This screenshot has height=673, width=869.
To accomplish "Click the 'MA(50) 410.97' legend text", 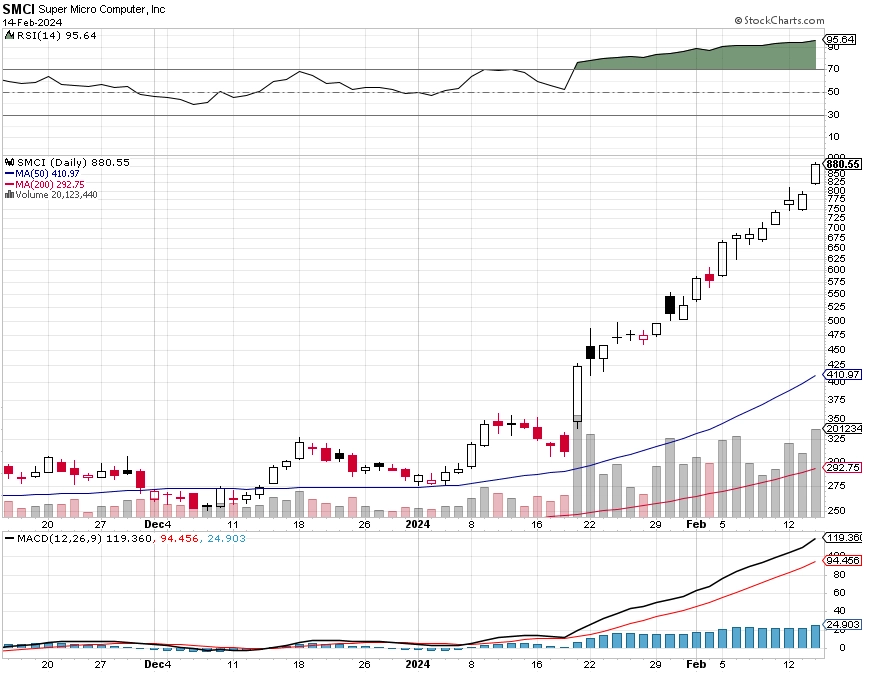I will (47, 174).
